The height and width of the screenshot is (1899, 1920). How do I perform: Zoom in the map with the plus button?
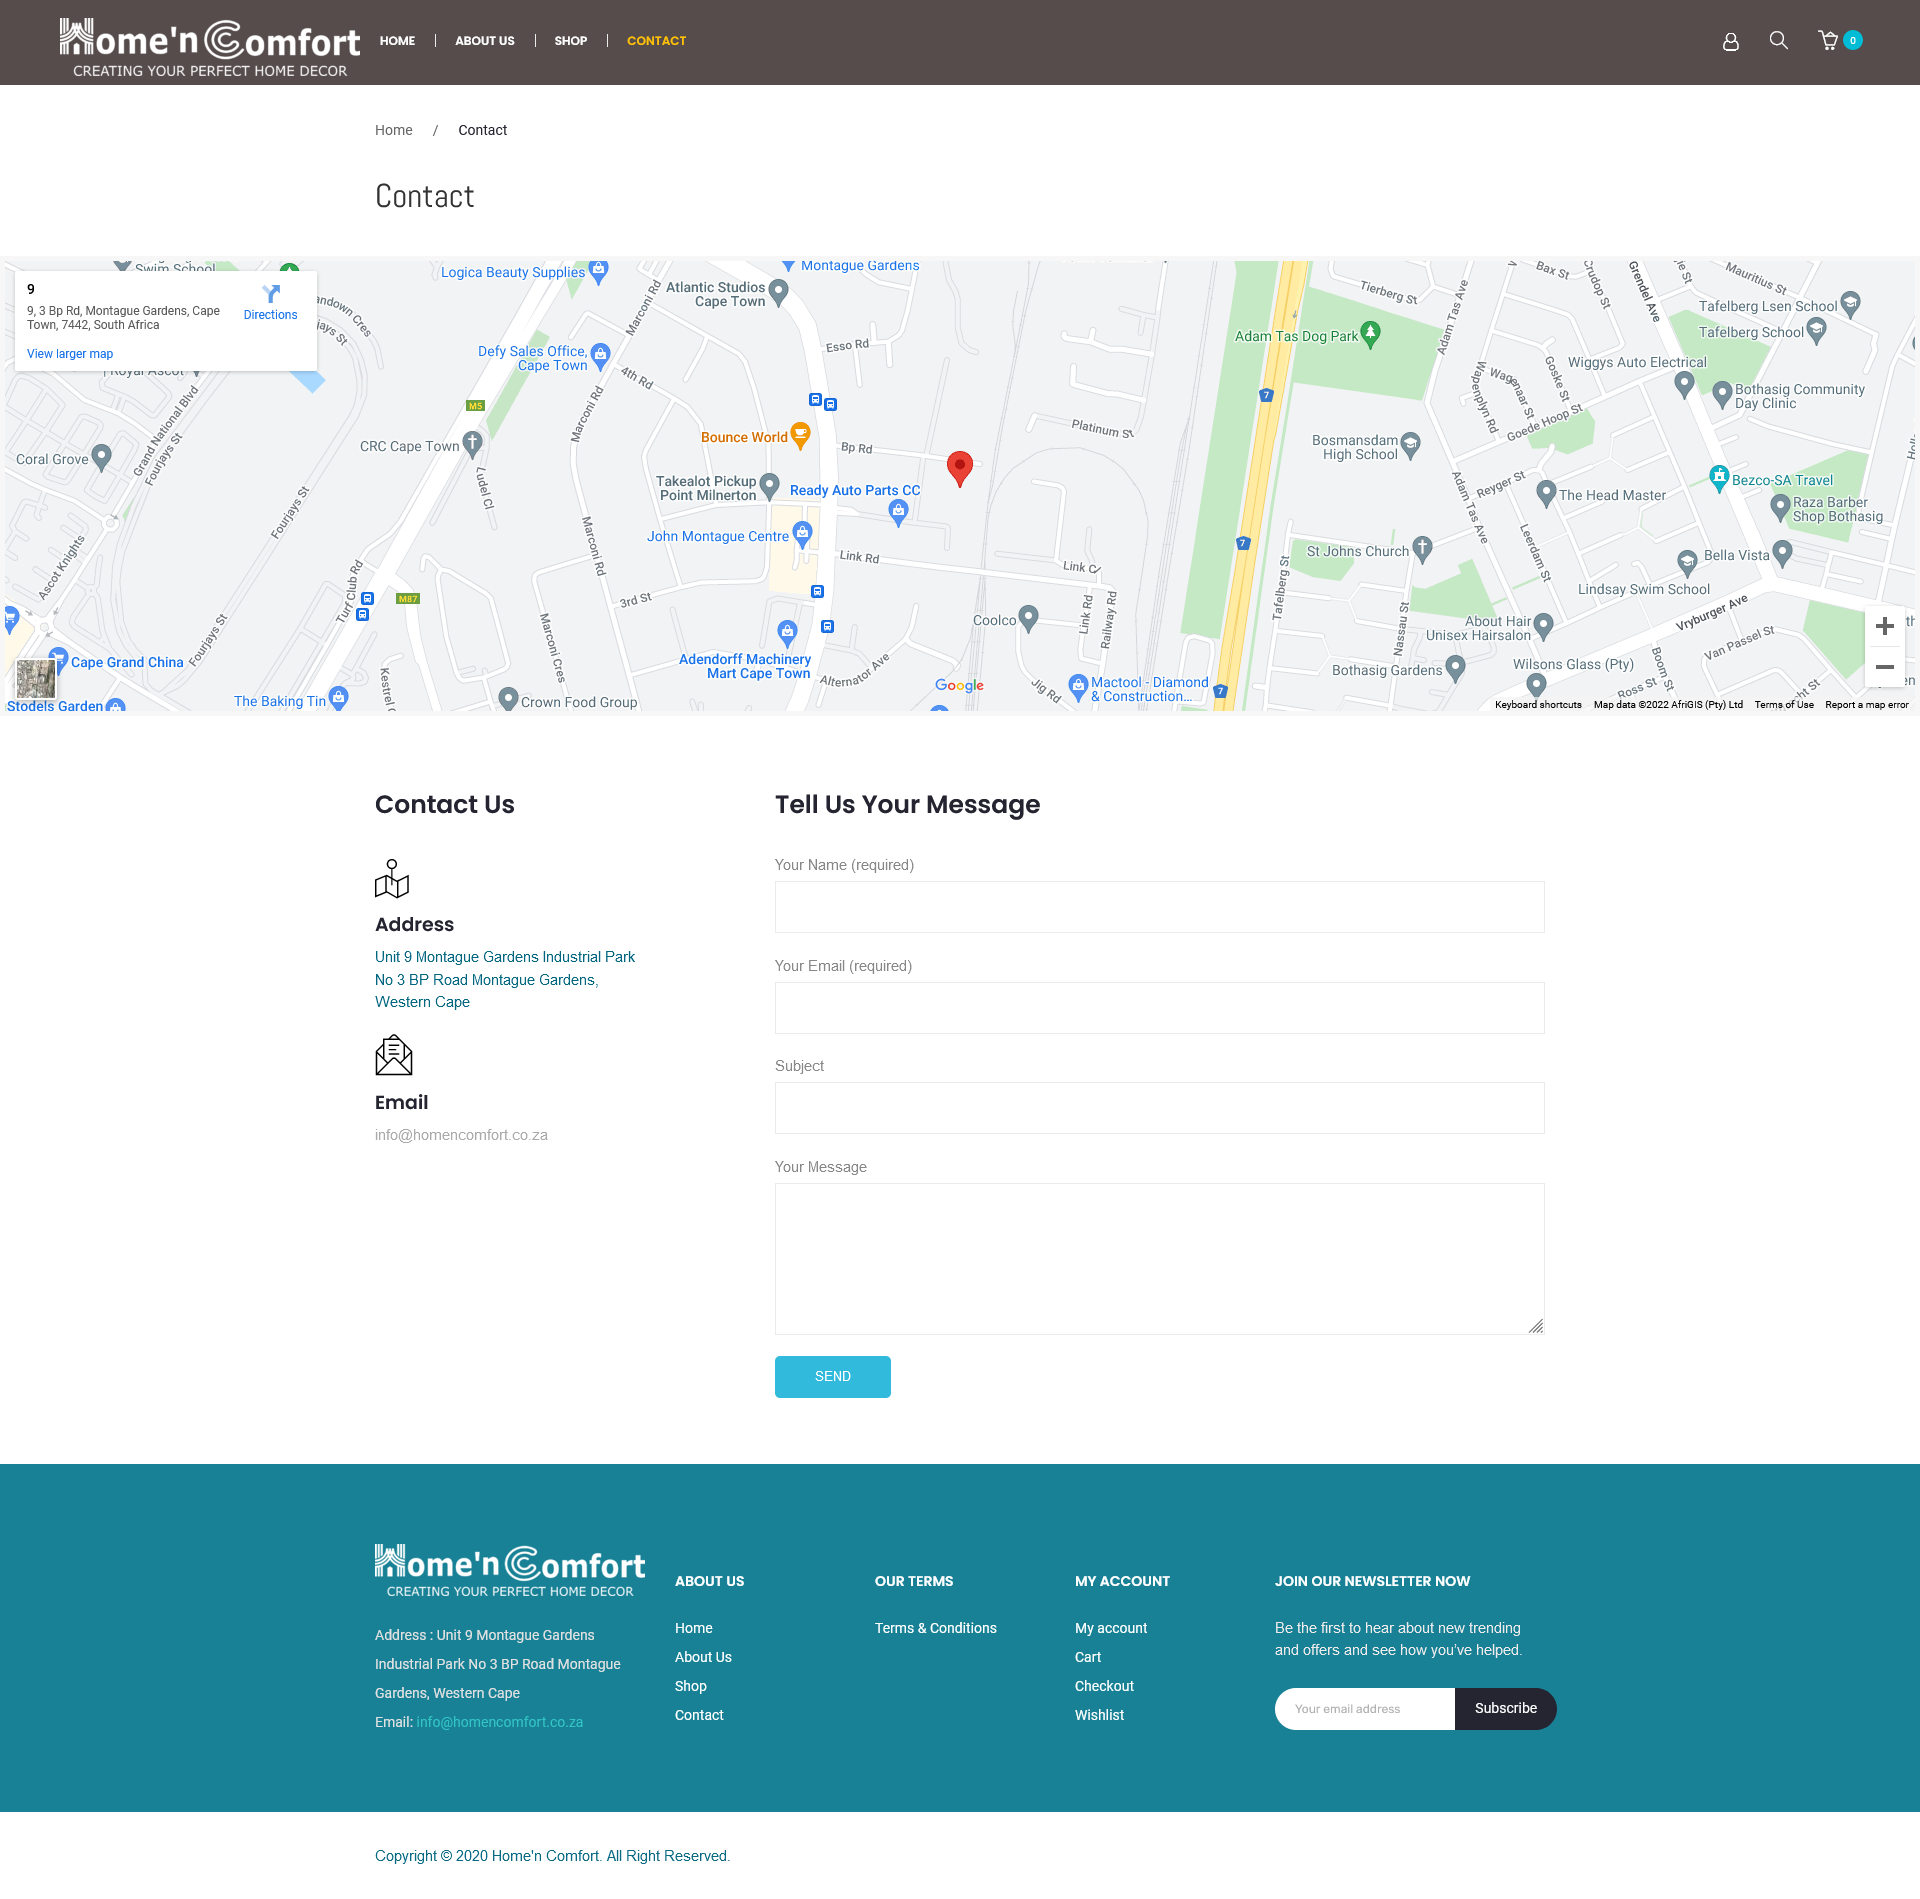pyautogui.click(x=1884, y=626)
